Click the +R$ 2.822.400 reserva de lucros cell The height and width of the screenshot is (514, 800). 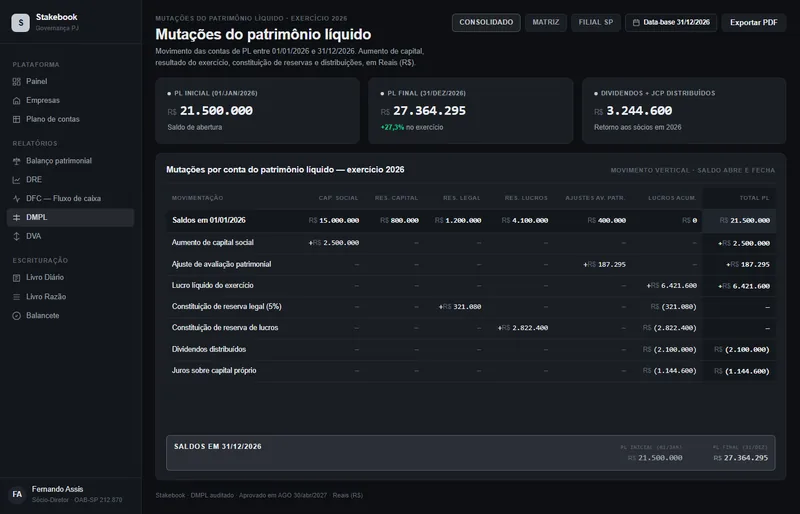click(523, 328)
